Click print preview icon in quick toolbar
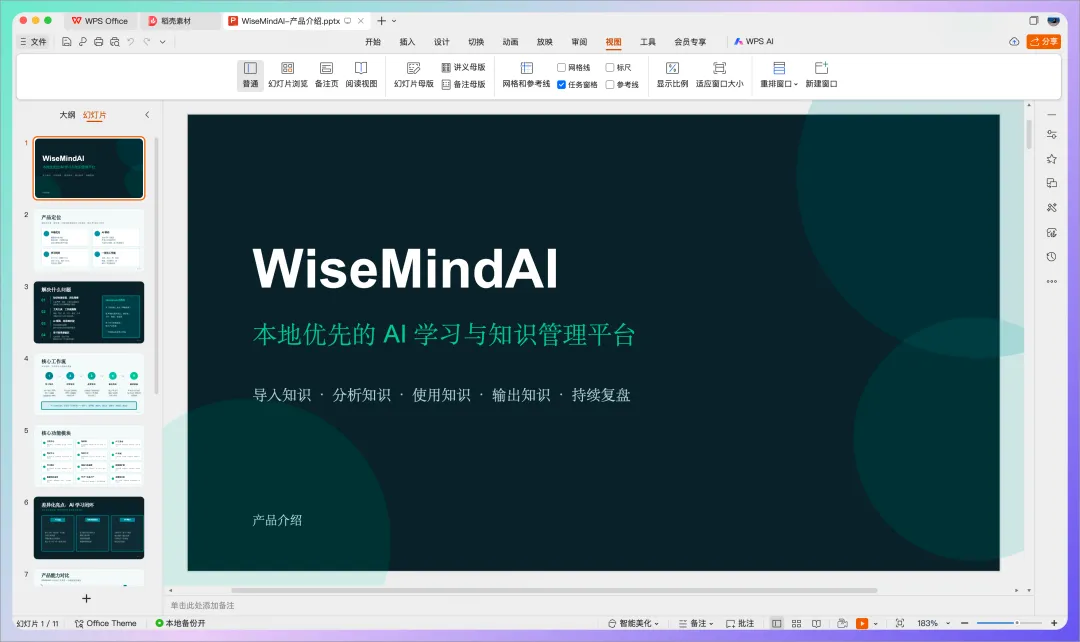Image resolution: width=1080 pixels, height=642 pixels. pyautogui.click(x=114, y=42)
